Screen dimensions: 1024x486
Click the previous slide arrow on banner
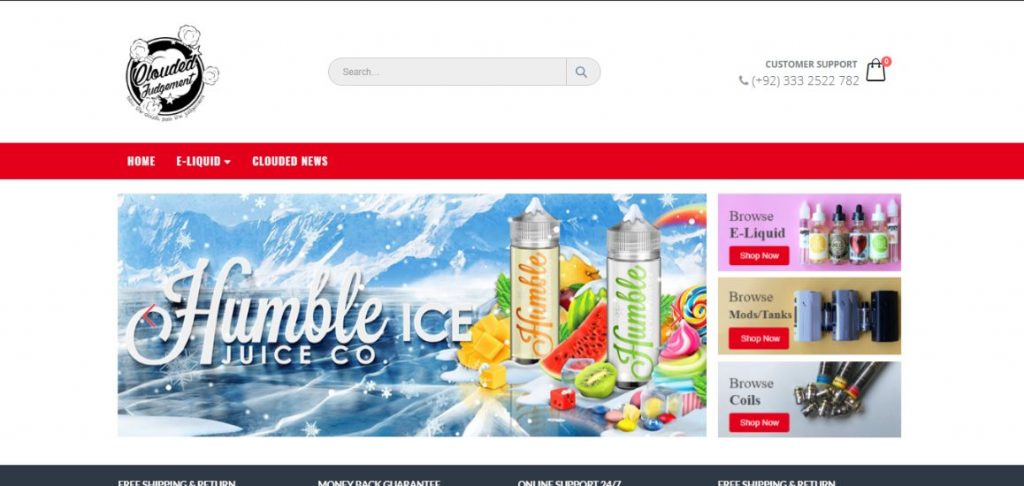150,316
